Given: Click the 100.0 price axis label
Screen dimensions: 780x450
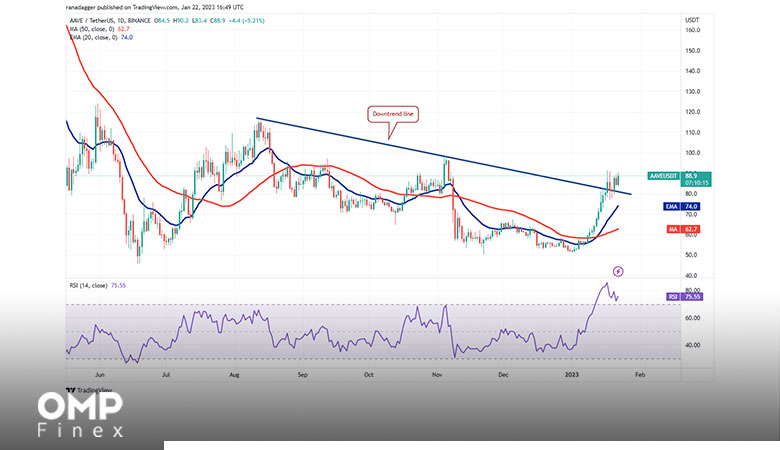Looking at the screenshot, I should point(692,153).
